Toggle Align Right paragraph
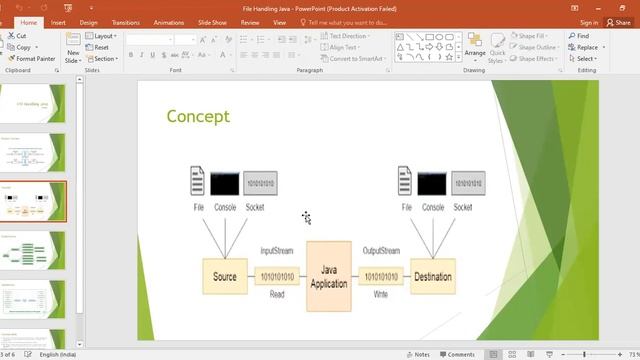The height and width of the screenshot is (360, 640). pyautogui.click(x=266, y=55)
